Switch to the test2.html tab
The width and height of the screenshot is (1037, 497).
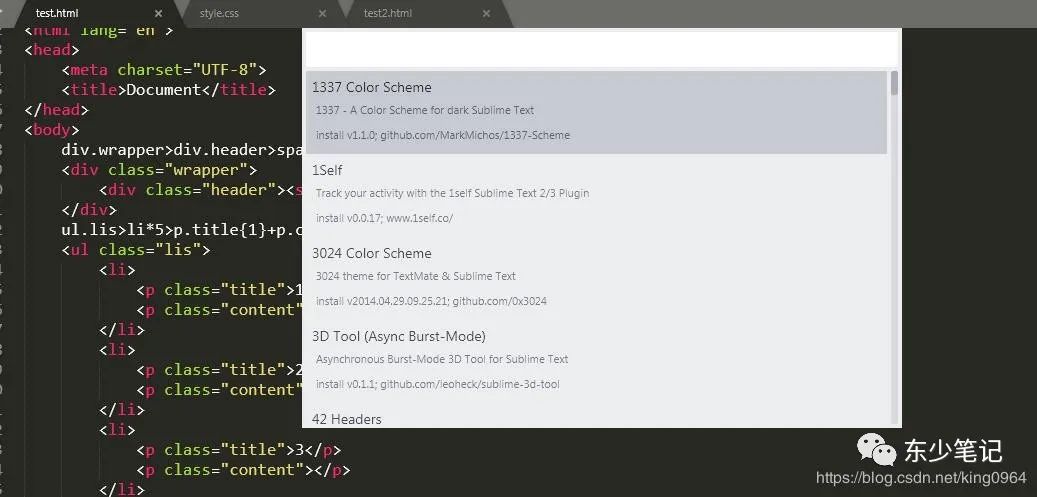click(388, 14)
